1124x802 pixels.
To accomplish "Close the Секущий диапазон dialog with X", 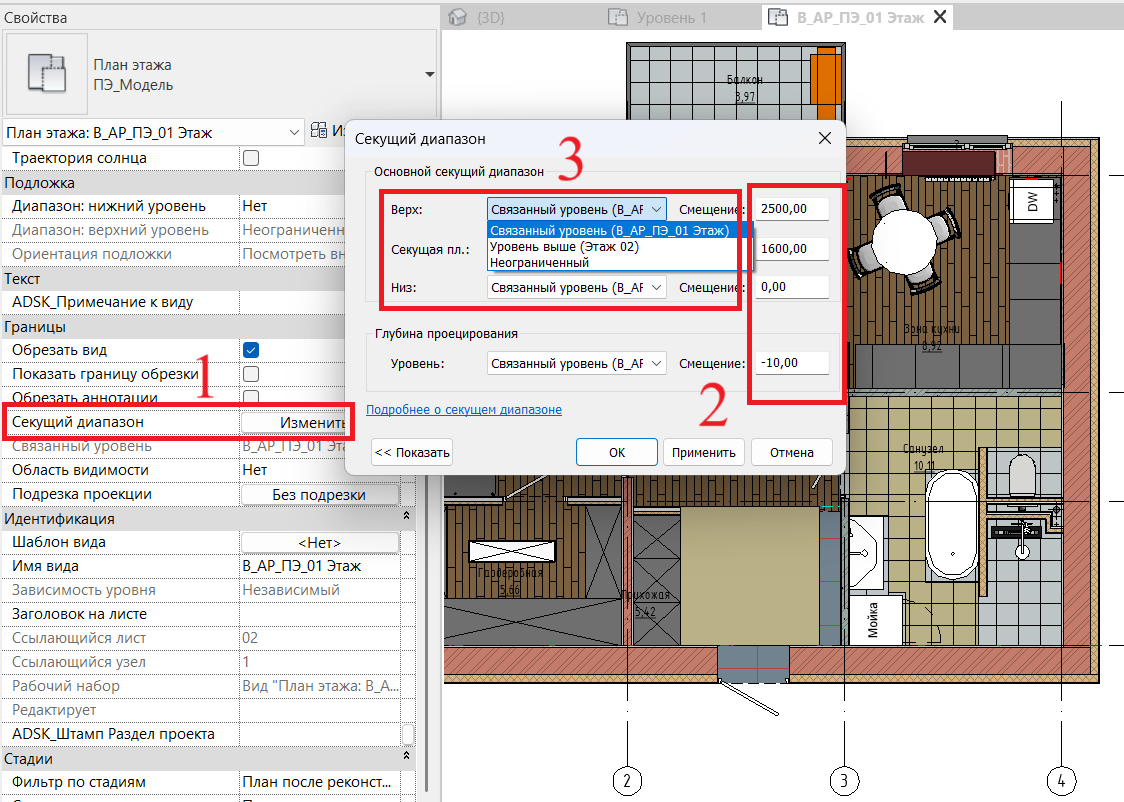I will [825, 138].
